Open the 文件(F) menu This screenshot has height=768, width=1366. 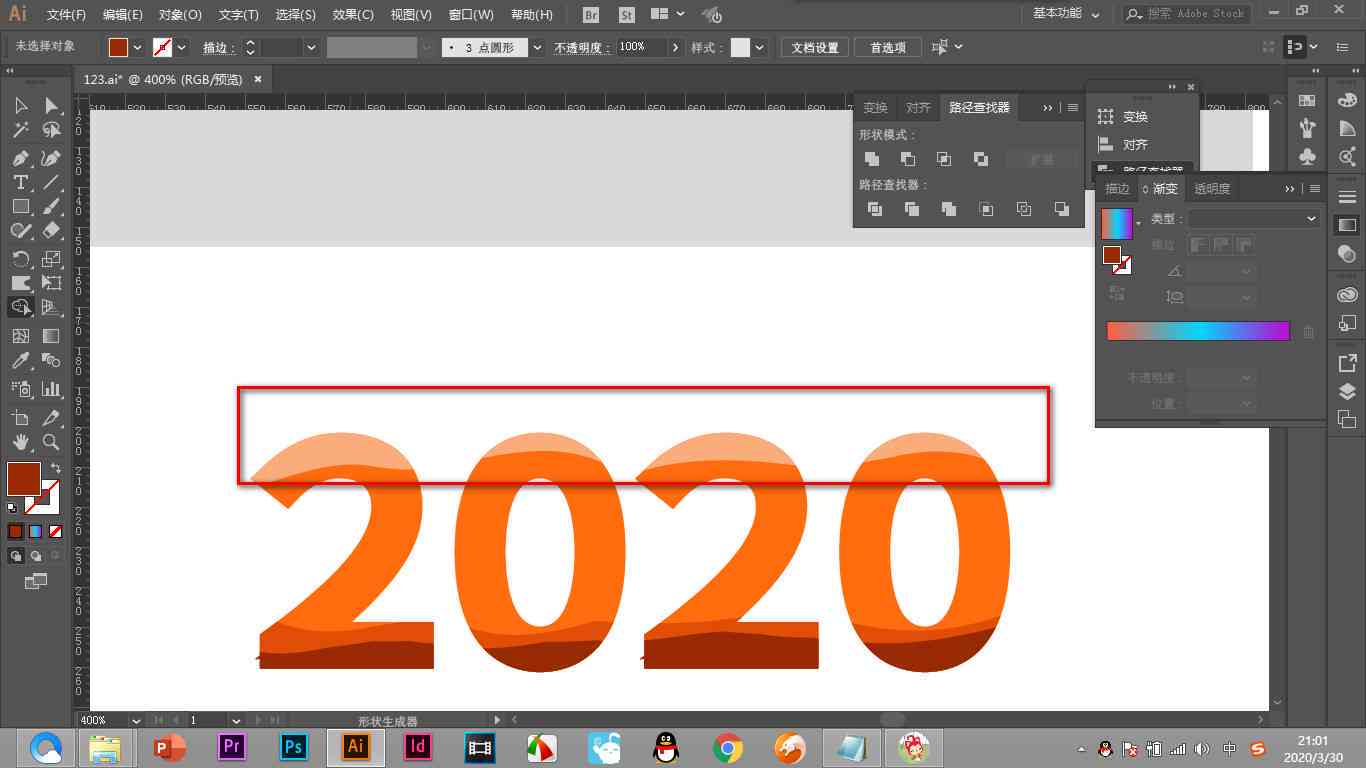tap(66, 15)
